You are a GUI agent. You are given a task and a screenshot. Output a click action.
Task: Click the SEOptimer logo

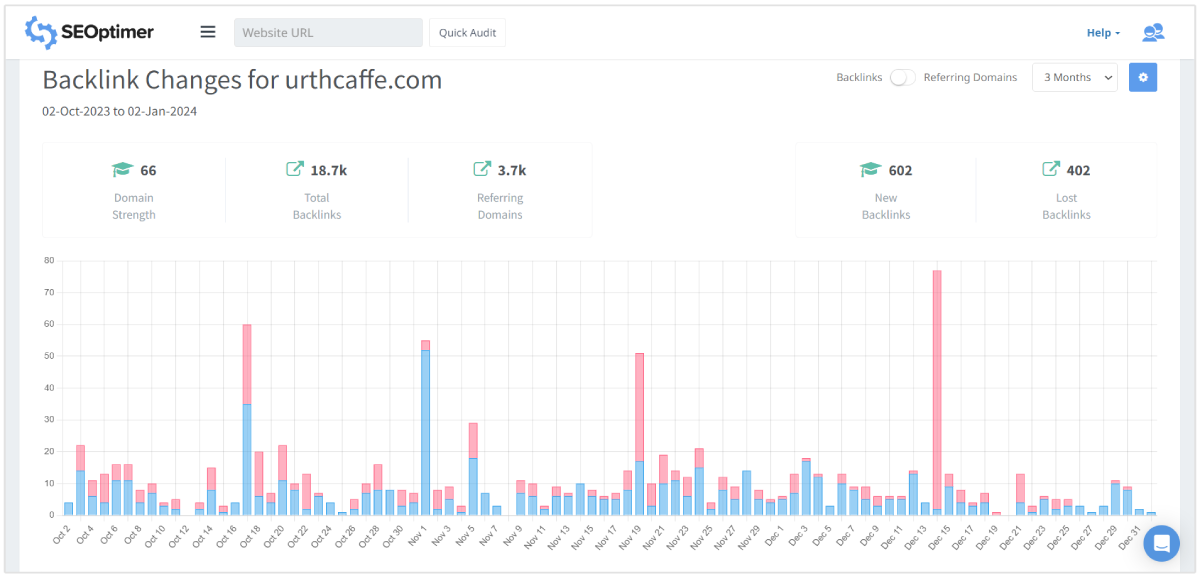pos(88,31)
